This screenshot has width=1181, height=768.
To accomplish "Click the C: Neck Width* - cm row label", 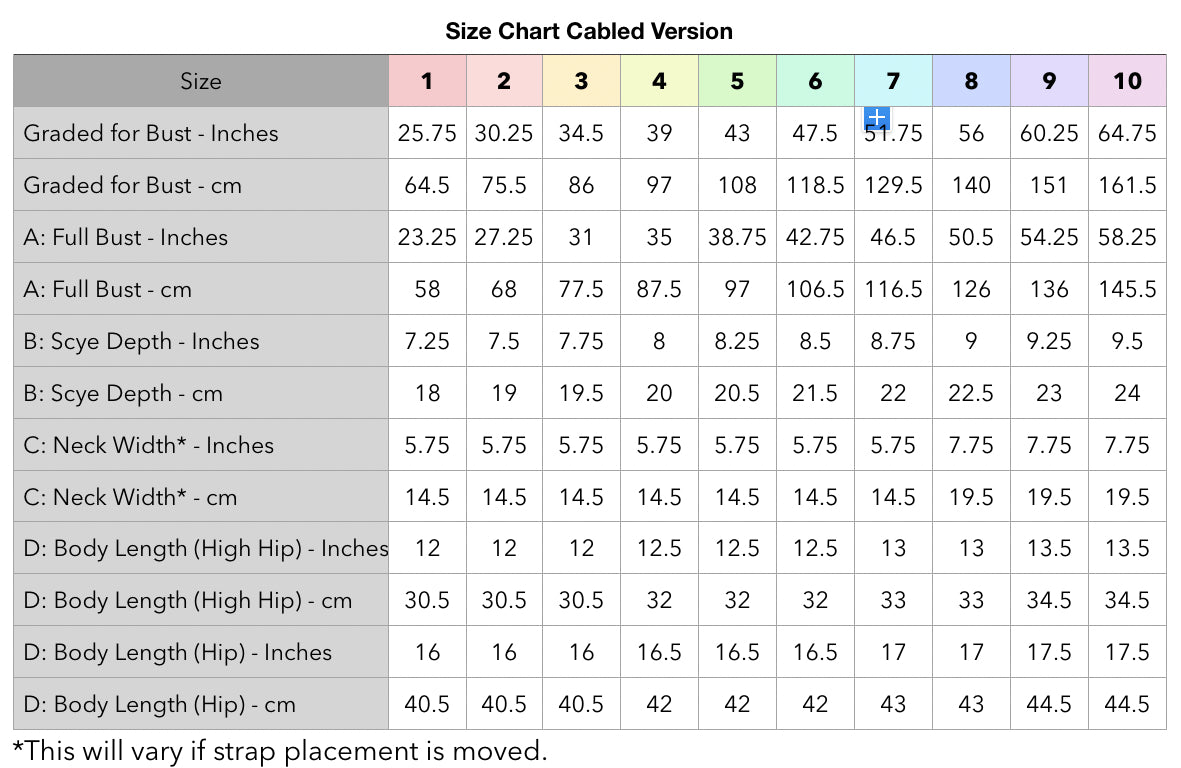I will point(130,497).
